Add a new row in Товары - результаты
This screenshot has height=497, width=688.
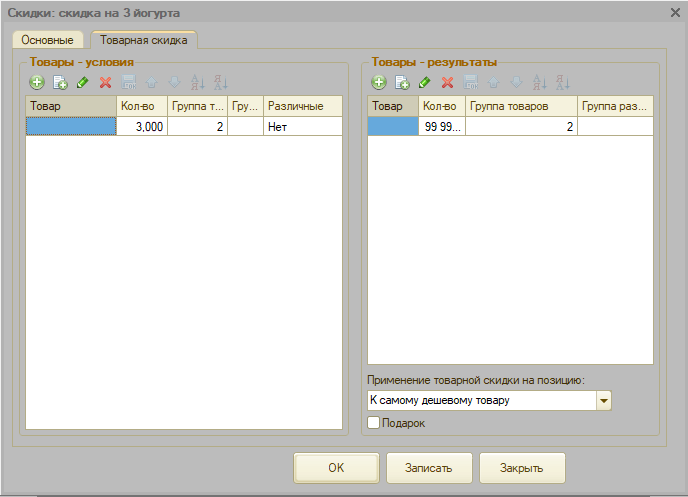(379, 82)
